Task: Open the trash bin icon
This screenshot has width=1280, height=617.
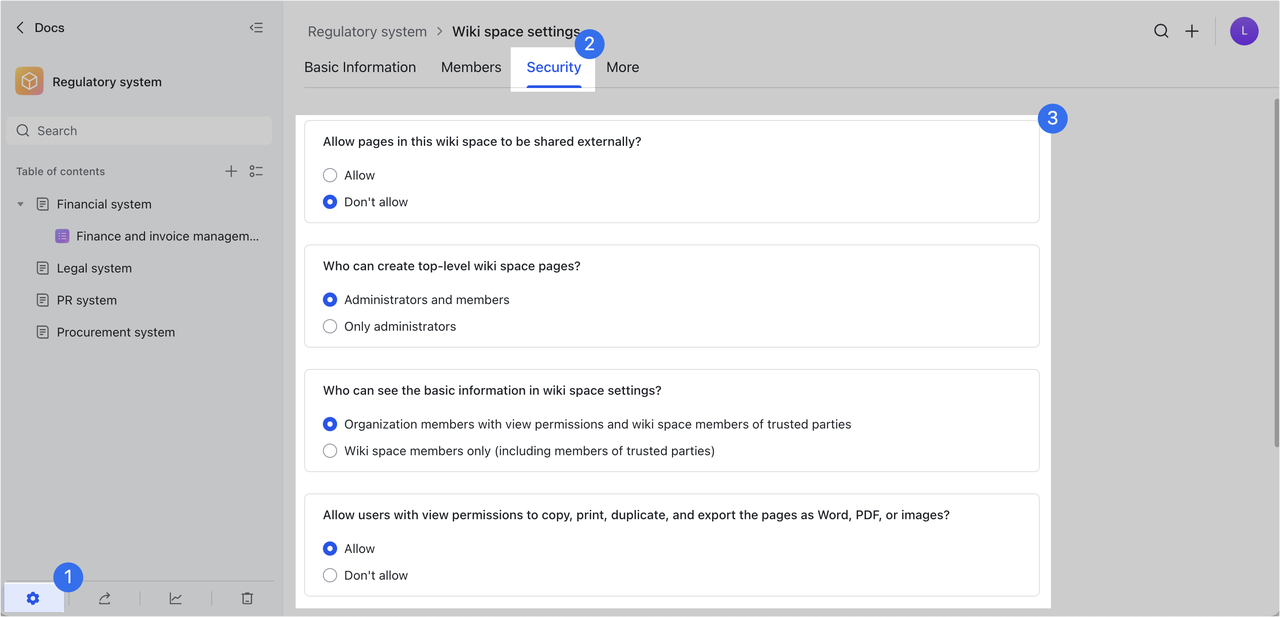Action: (x=247, y=598)
